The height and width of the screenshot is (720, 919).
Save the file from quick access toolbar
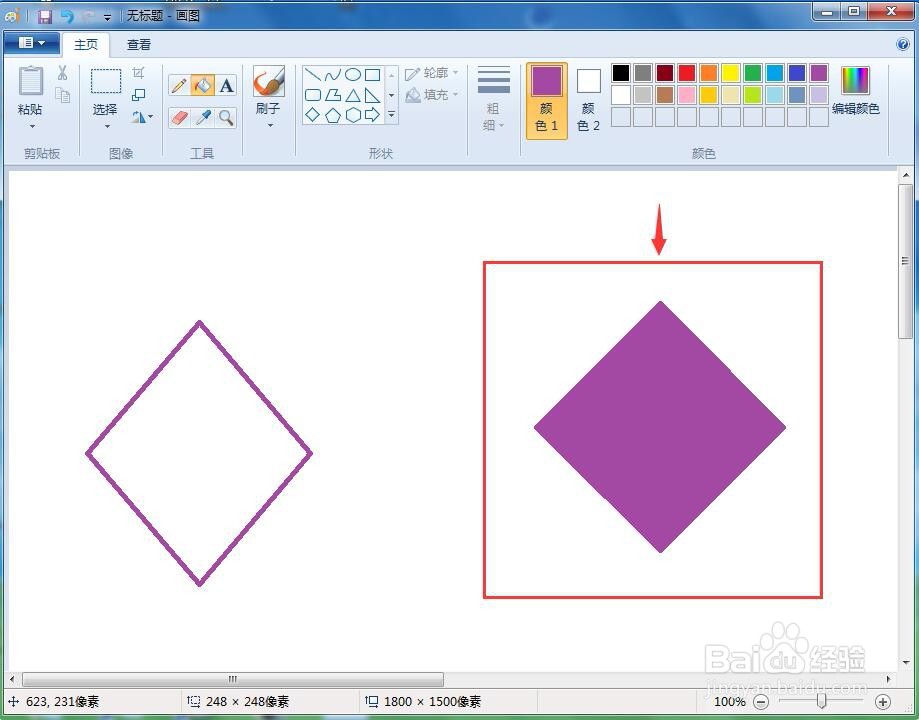tap(45, 16)
